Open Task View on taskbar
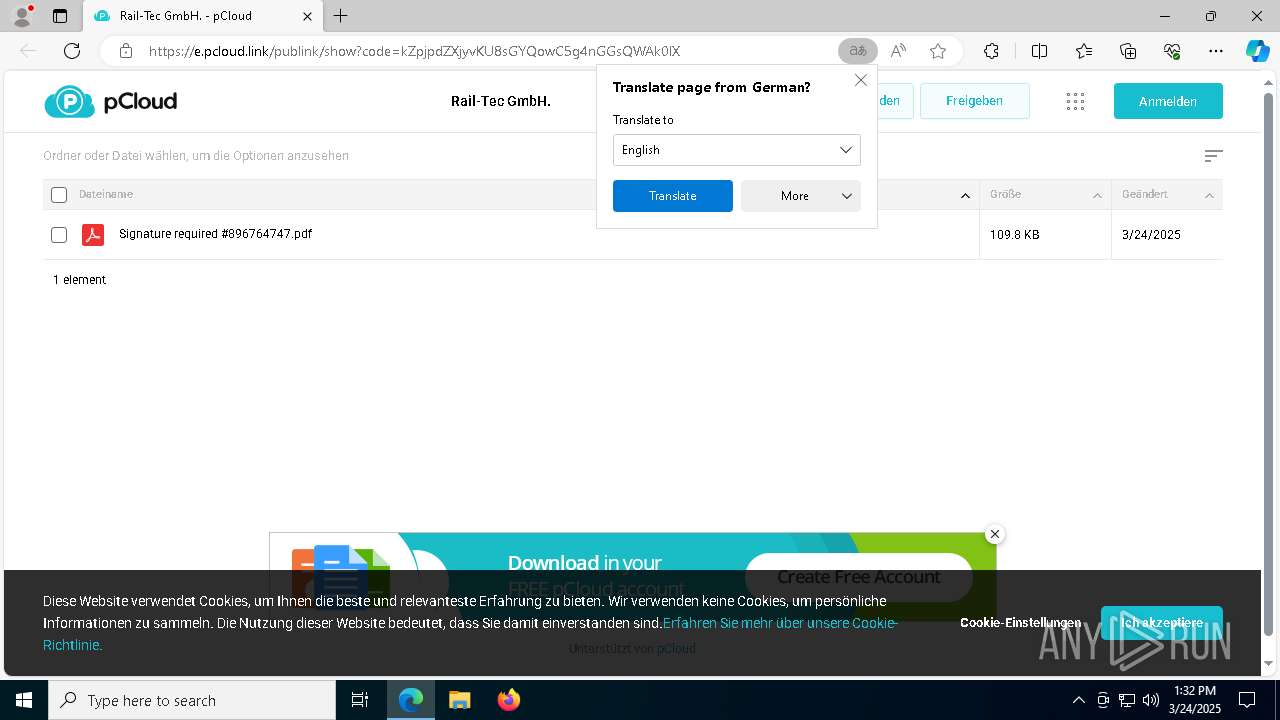This screenshot has height=720, width=1280. (360, 700)
